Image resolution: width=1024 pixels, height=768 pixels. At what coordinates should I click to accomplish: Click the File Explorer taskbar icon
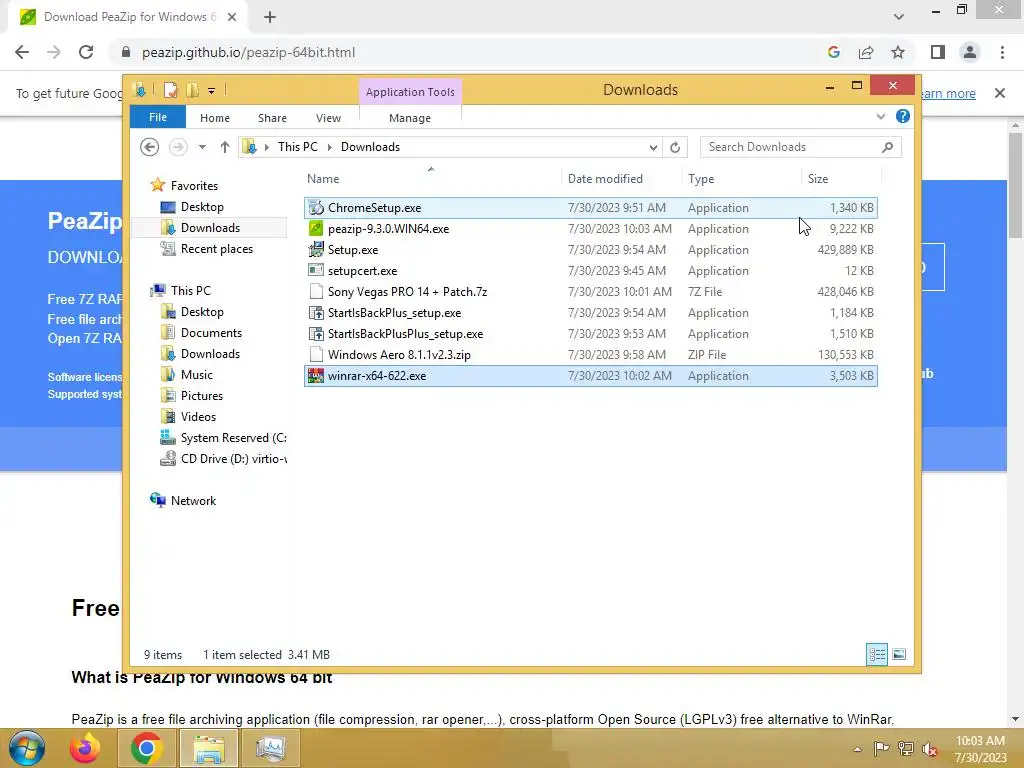pos(208,748)
